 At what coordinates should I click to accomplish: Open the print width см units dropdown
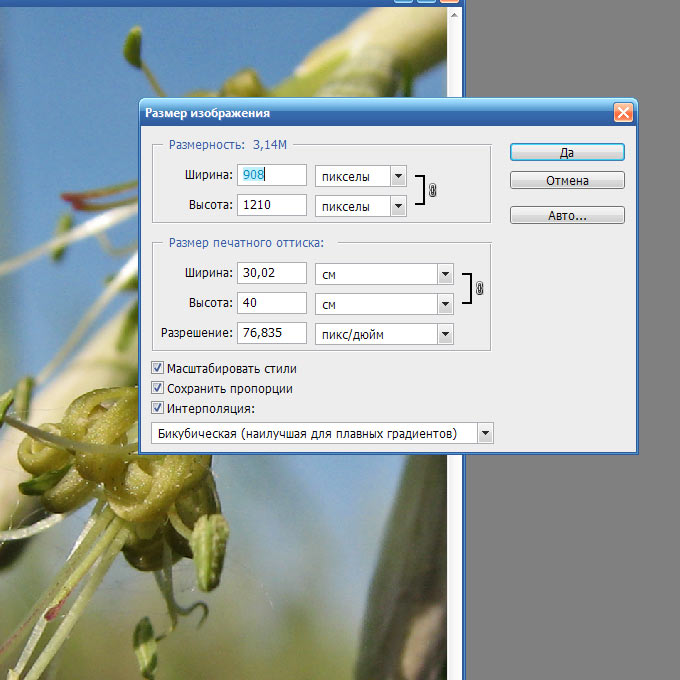coord(446,273)
